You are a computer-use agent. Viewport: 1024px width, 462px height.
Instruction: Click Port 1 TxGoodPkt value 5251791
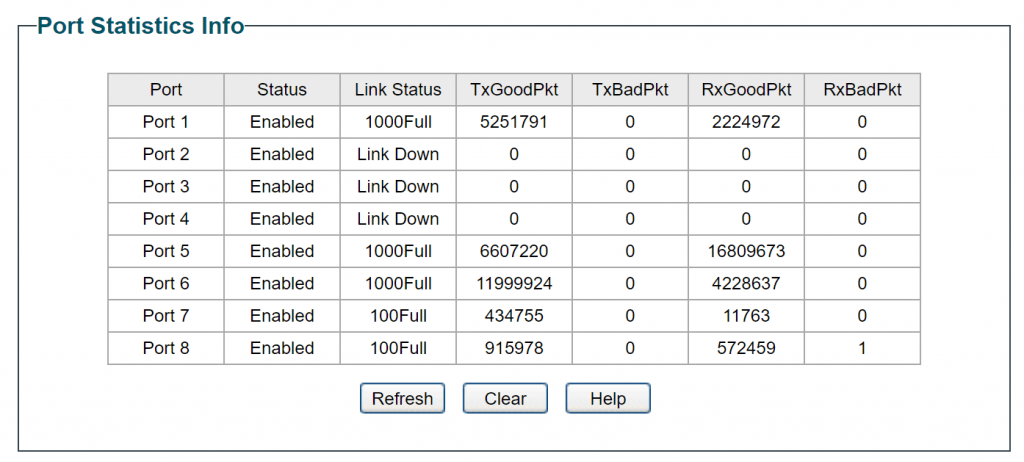coord(514,122)
